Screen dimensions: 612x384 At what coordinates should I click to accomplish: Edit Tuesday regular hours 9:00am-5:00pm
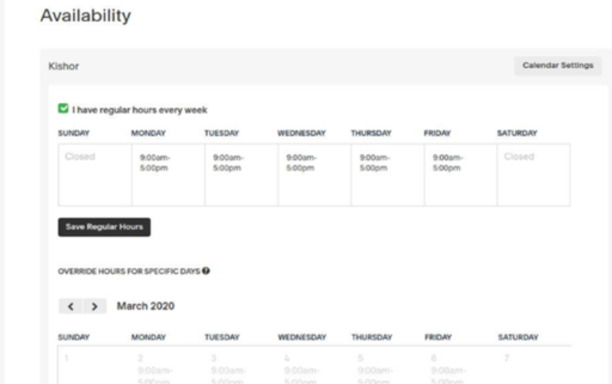click(242, 175)
